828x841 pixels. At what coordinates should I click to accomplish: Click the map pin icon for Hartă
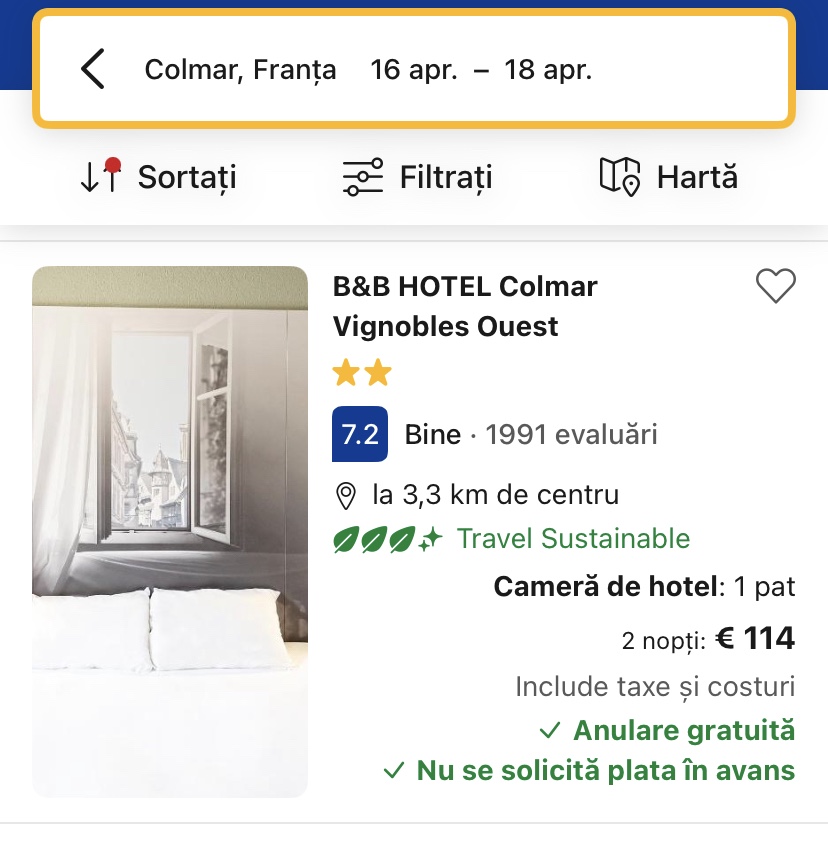620,177
